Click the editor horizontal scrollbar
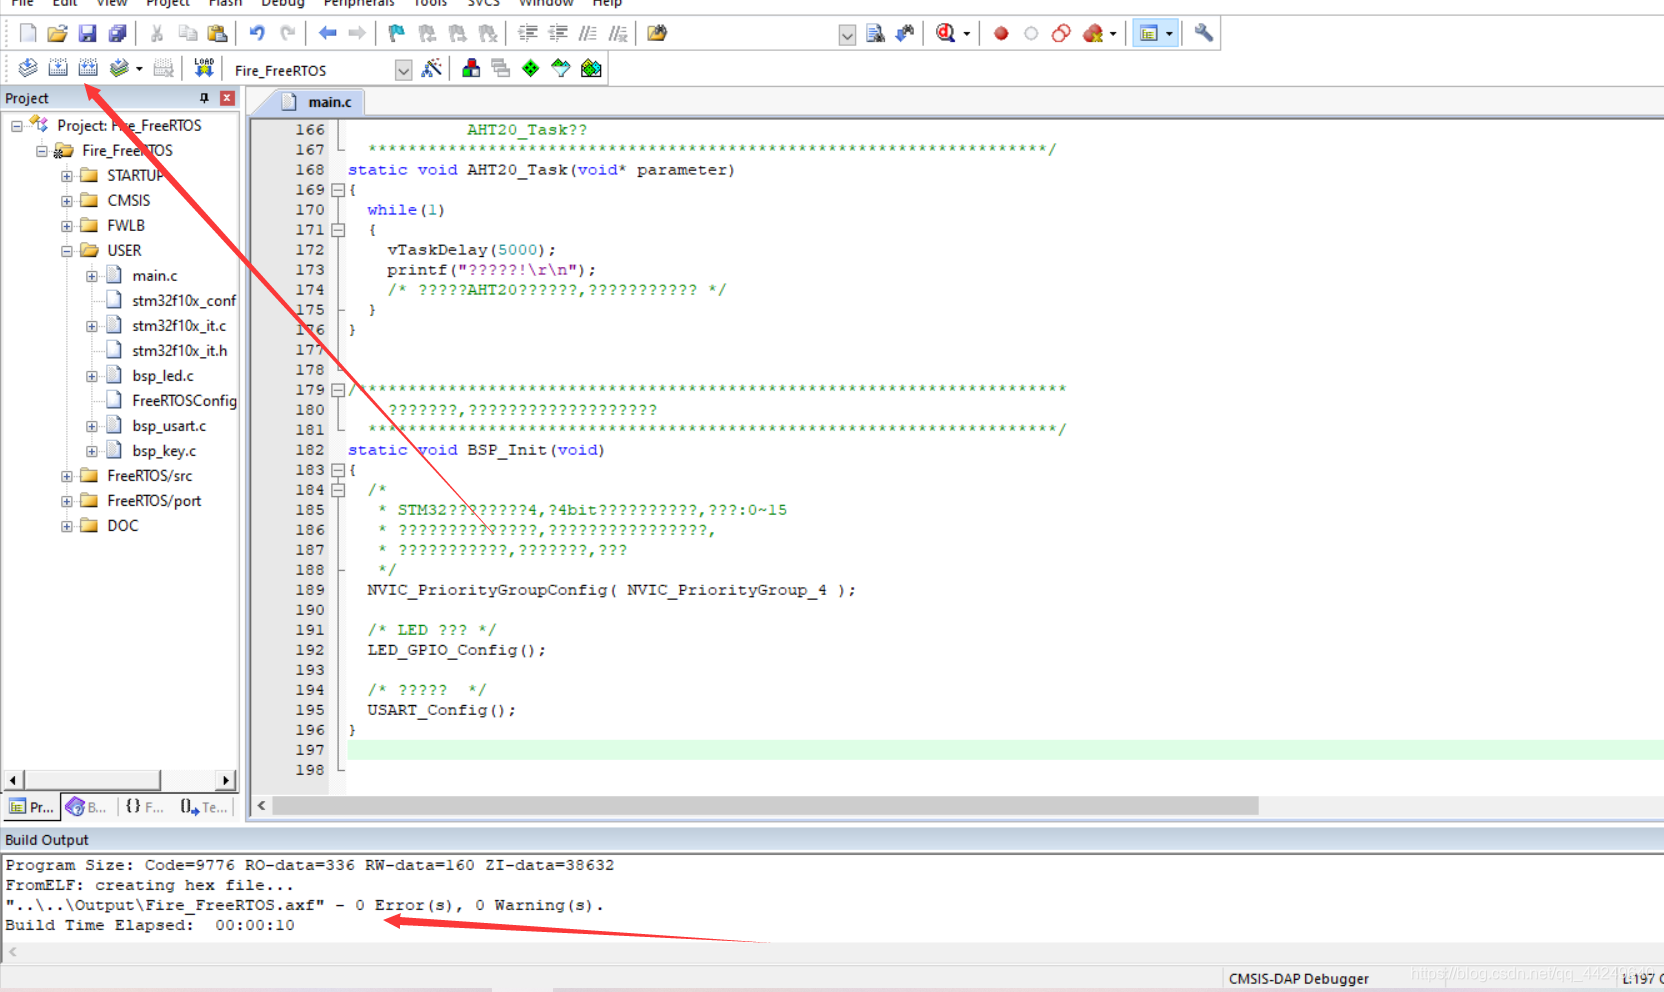1664x992 pixels. [x=765, y=806]
